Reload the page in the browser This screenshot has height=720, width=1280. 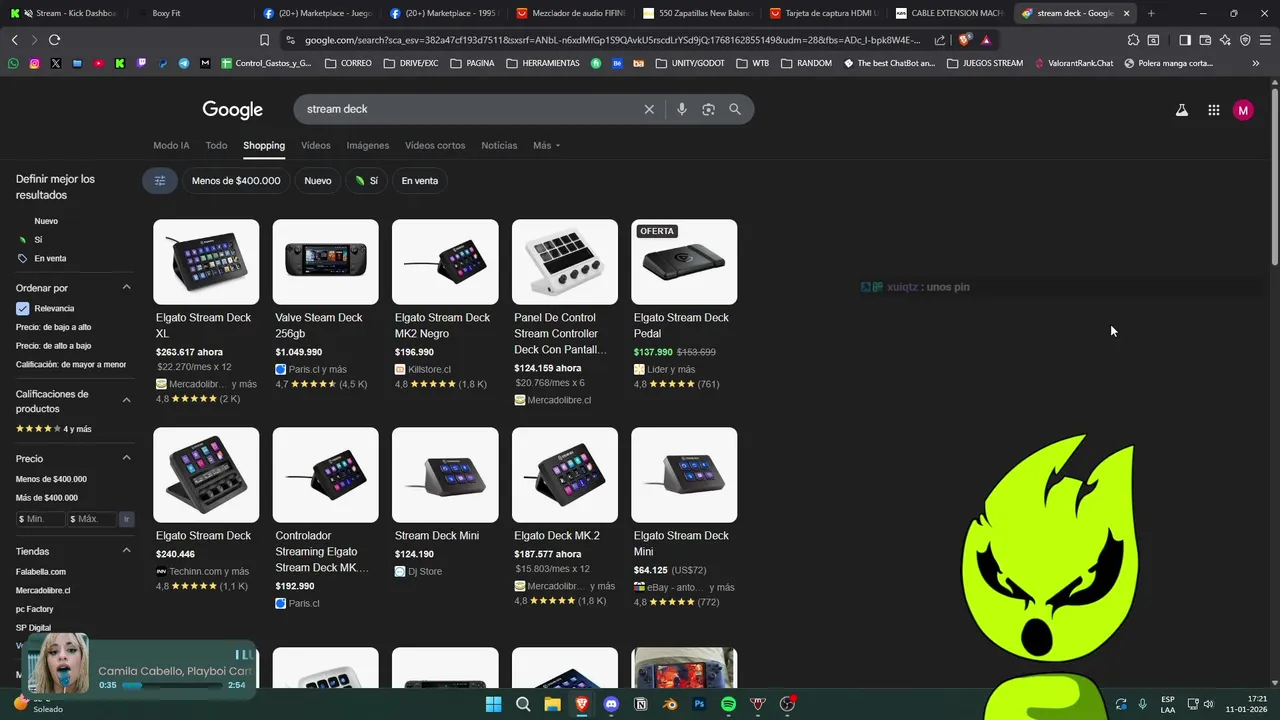[x=54, y=40]
